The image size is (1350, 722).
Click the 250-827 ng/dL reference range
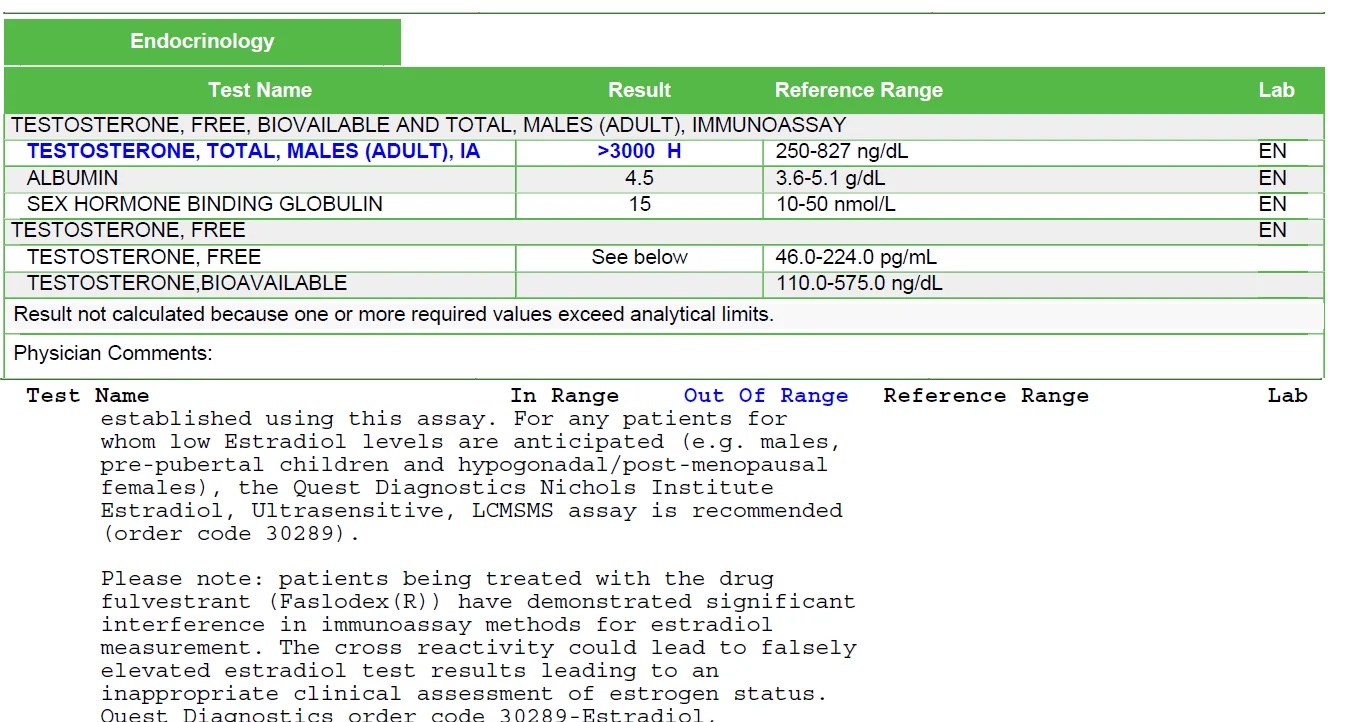pos(842,152)
